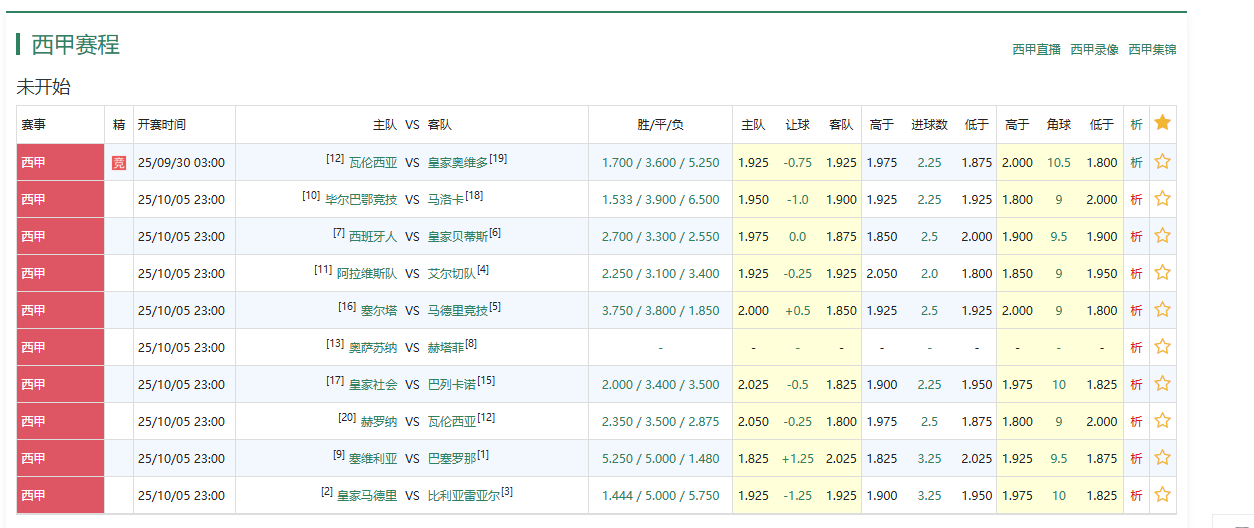Screen dimensions: 1254x528
Task: Star the 塞维利亚 vs 巴塞罗那 match
Action: [x=1162, y=458]
